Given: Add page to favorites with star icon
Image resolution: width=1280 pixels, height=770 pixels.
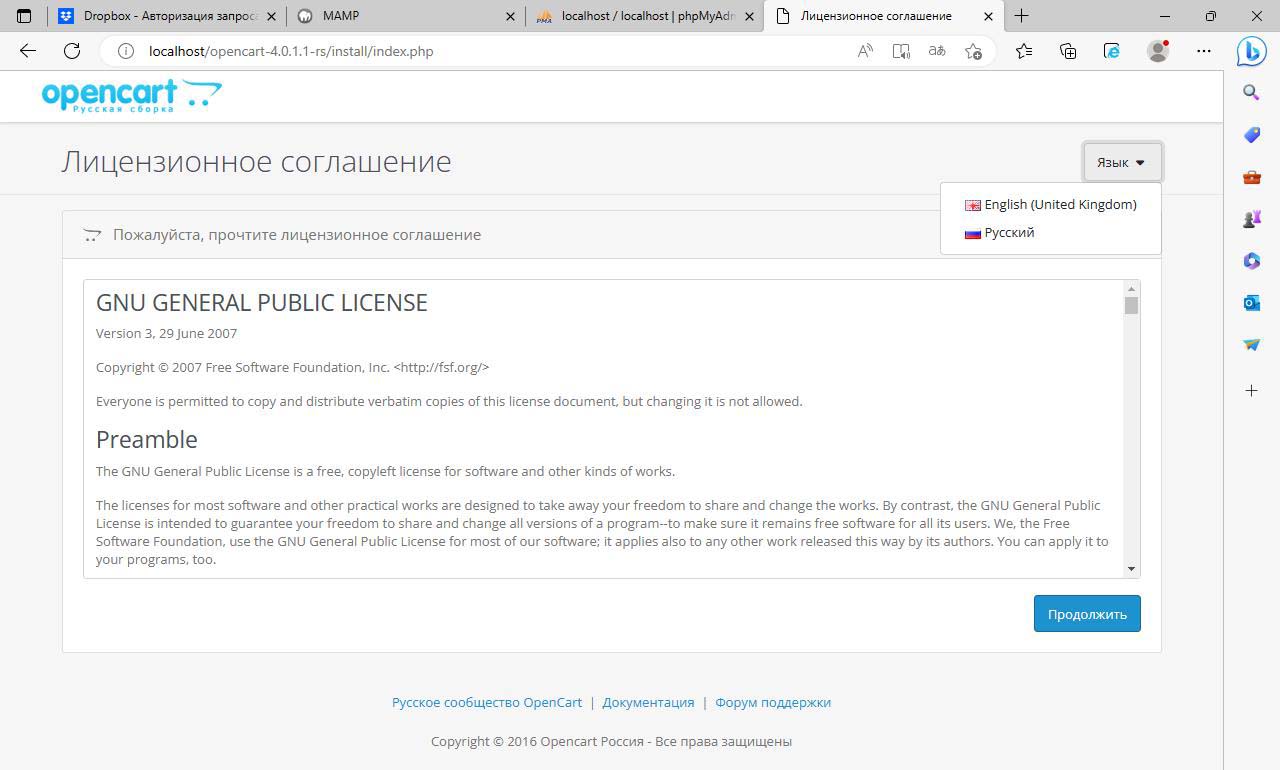Looking at the screenshot, I should pyautogui.click(x=973, y=51).
